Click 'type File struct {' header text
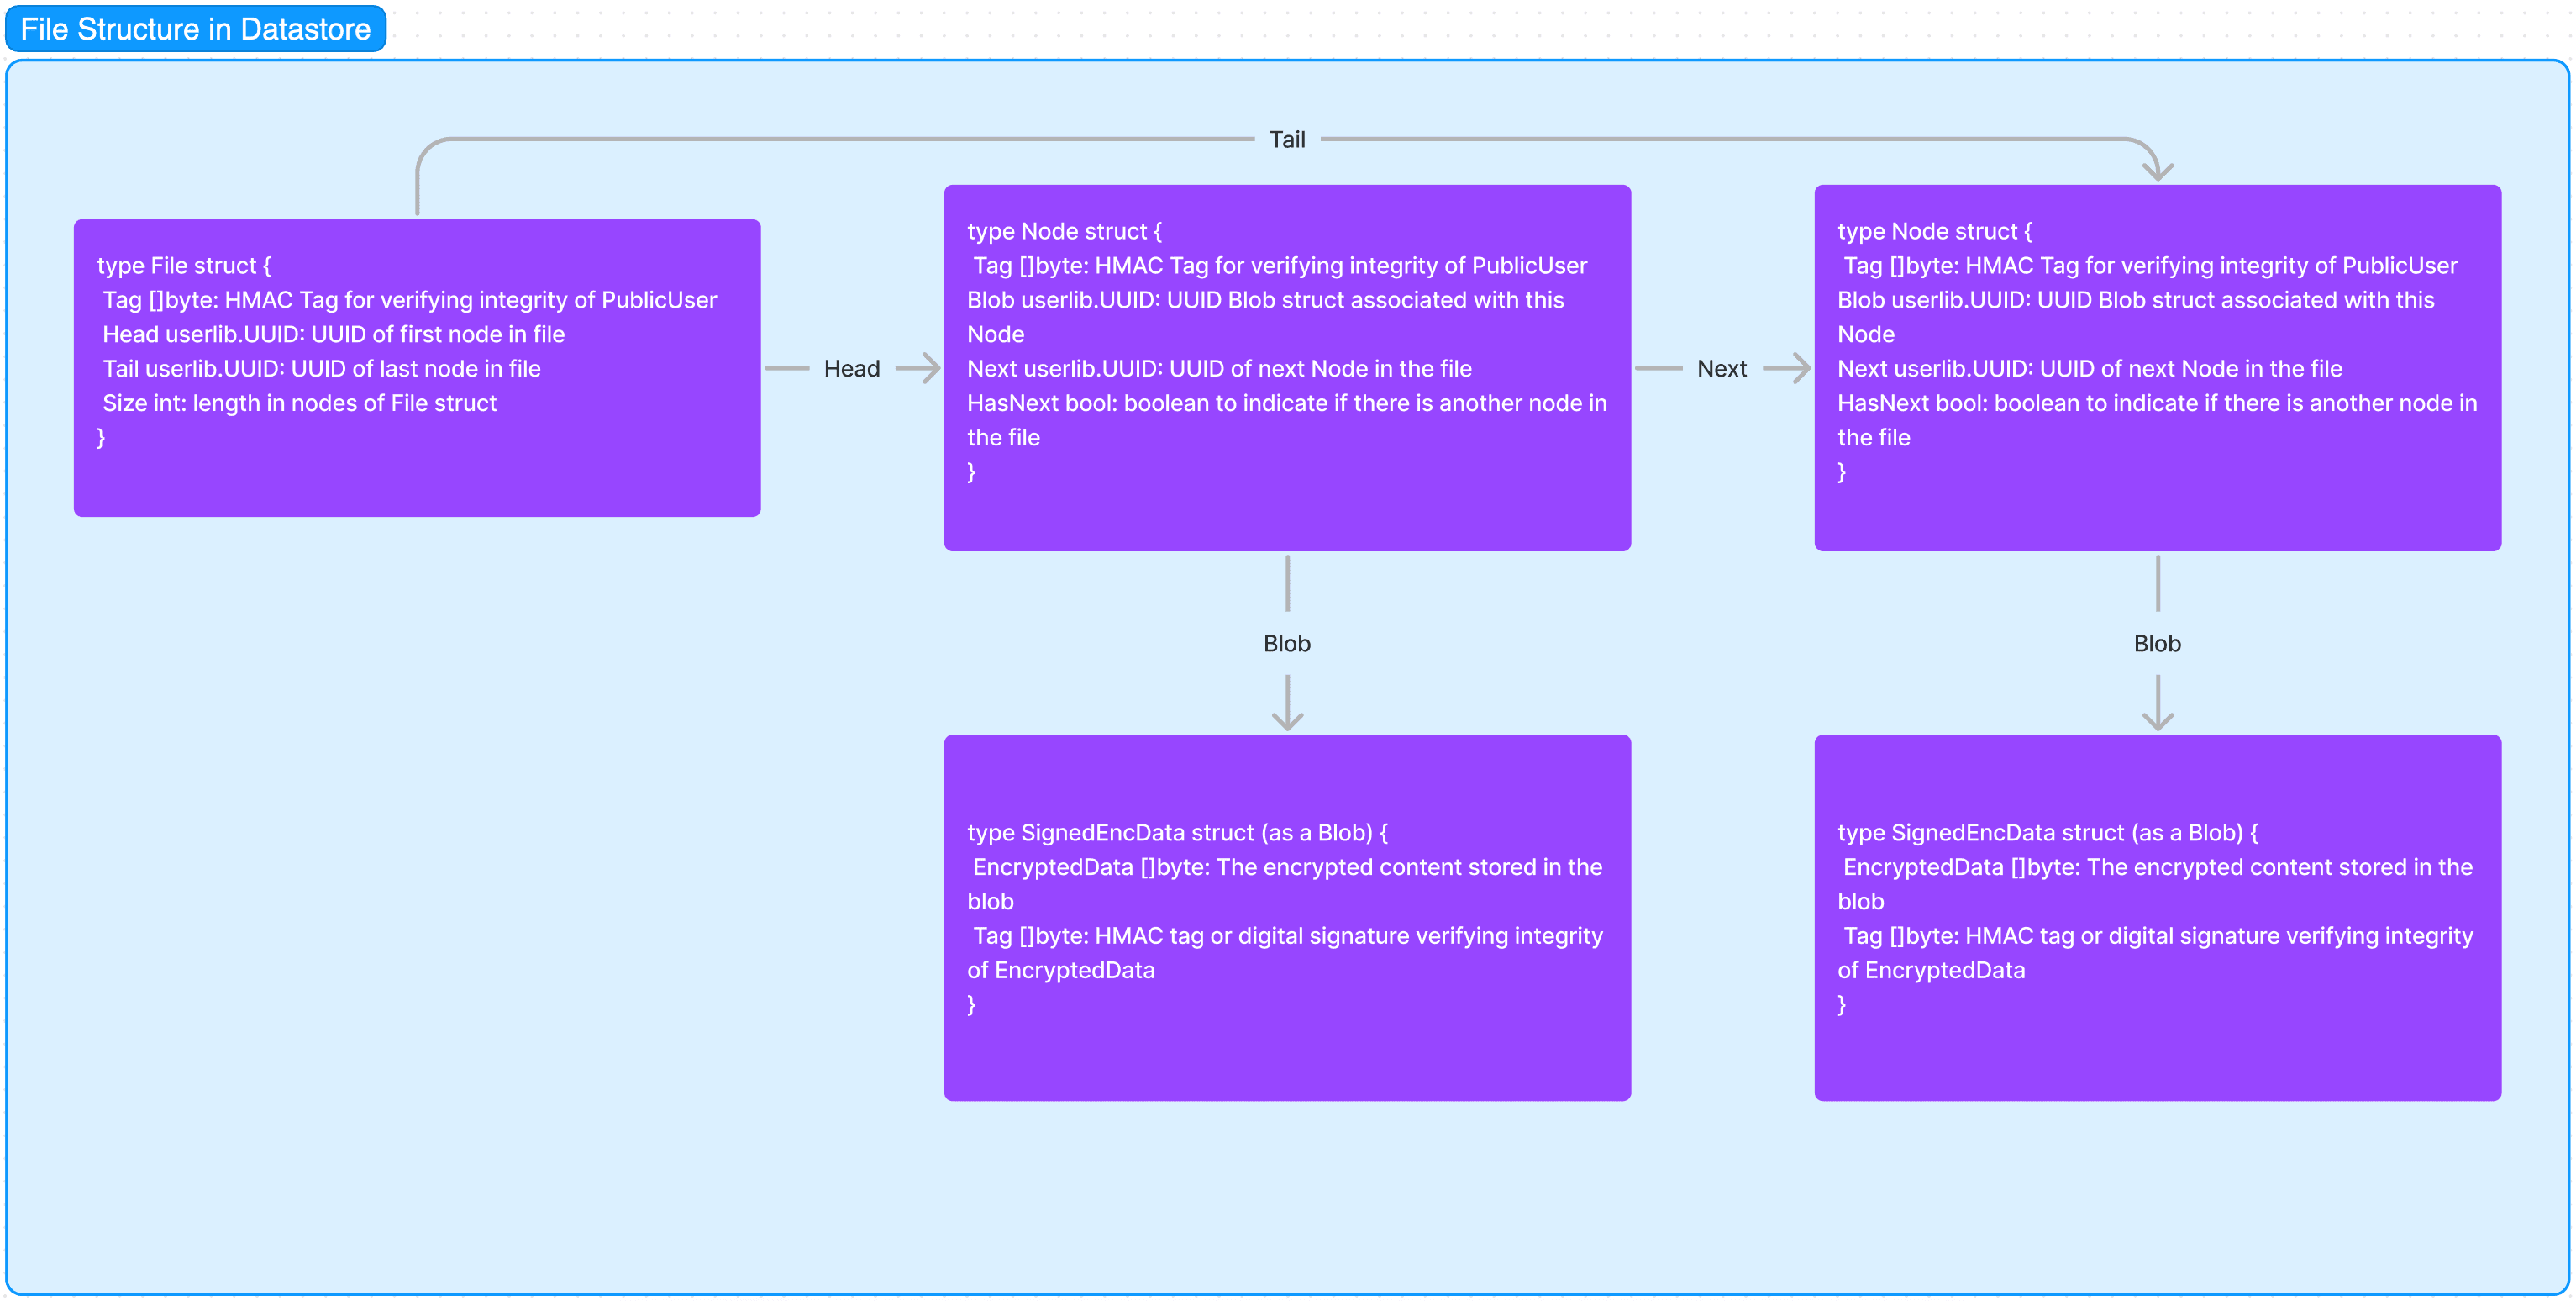The width and height of the screenshot is (2576, 1301). click(184, 266)
